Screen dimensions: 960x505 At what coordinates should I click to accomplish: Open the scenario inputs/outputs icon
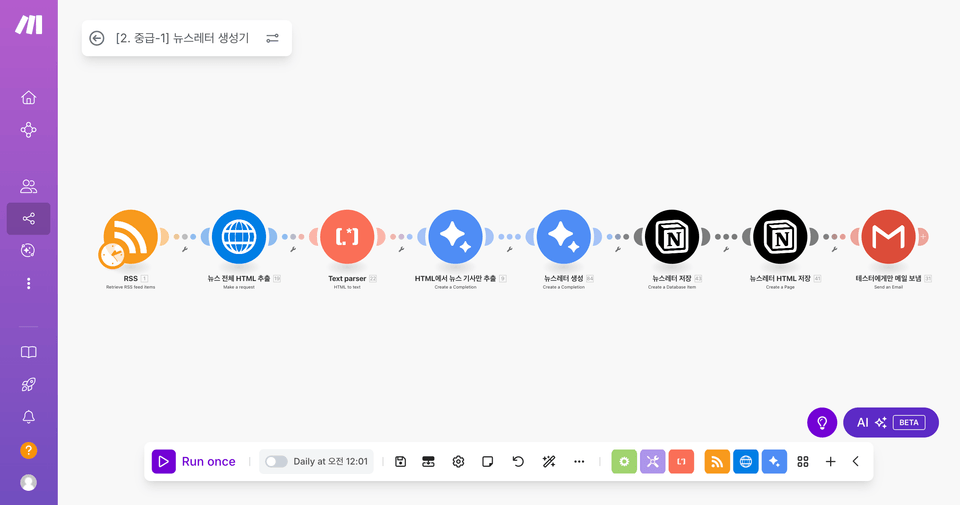coord(429,462)
